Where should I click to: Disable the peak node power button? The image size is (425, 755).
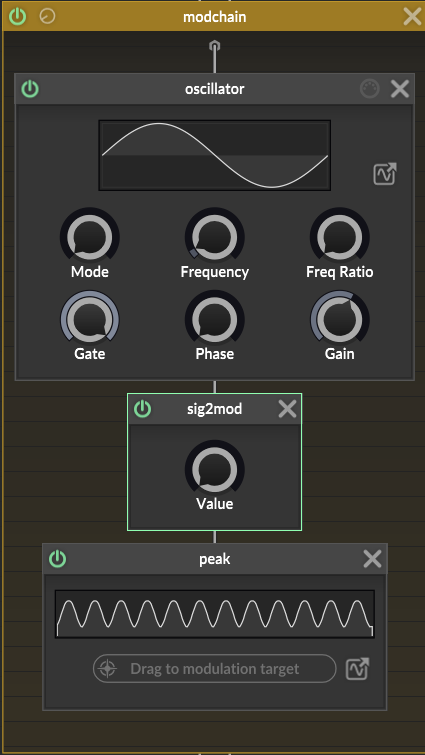pos(58,559)
